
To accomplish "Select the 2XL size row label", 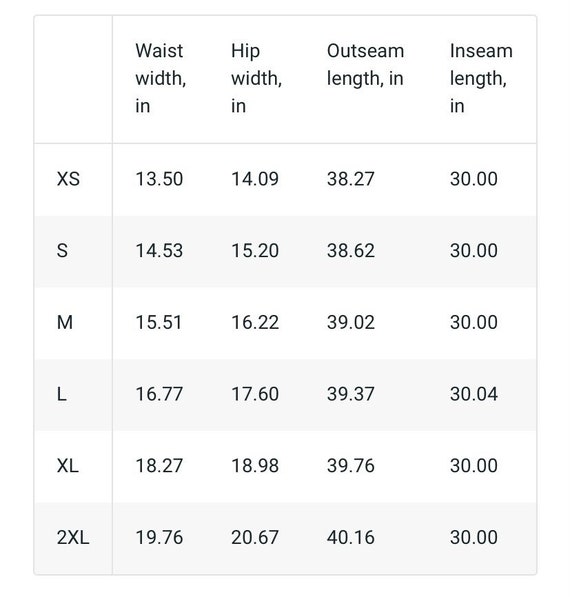I will (73, 538).
